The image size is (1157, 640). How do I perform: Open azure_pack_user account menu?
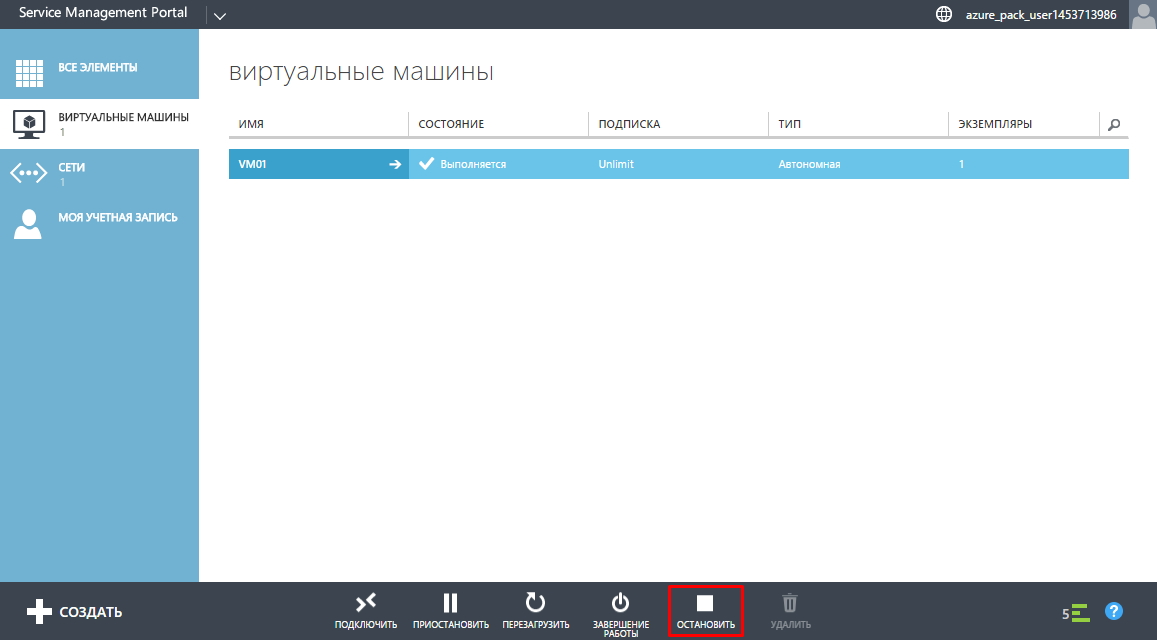point(1040,14)
